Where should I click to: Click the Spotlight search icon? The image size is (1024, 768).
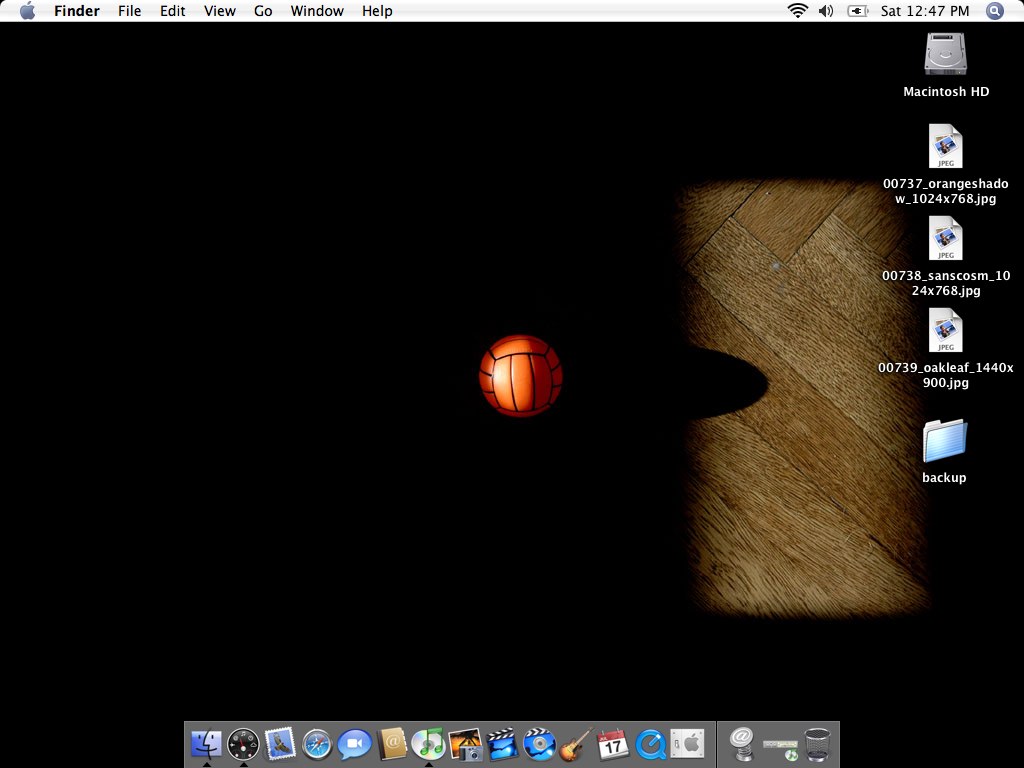tap(994, 11)
